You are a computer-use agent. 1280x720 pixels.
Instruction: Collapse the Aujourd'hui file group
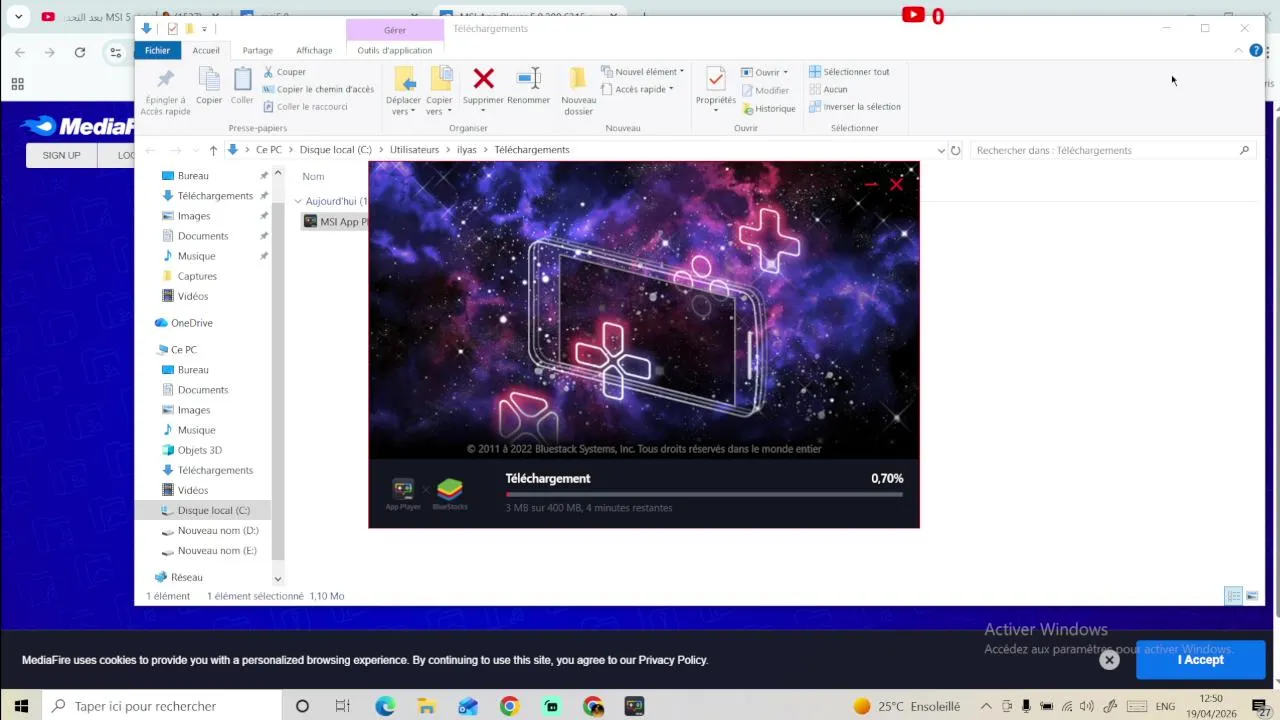pyautogui.click(x=298, y=201)
